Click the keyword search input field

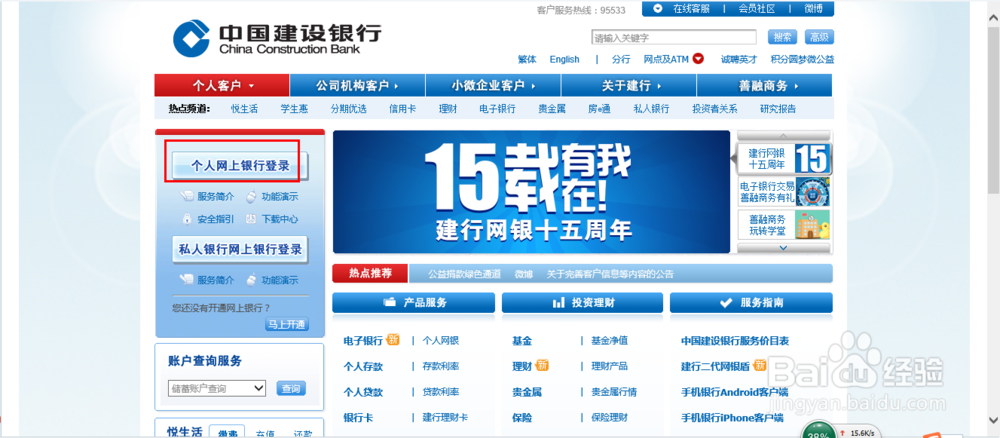tap(674, 38)
